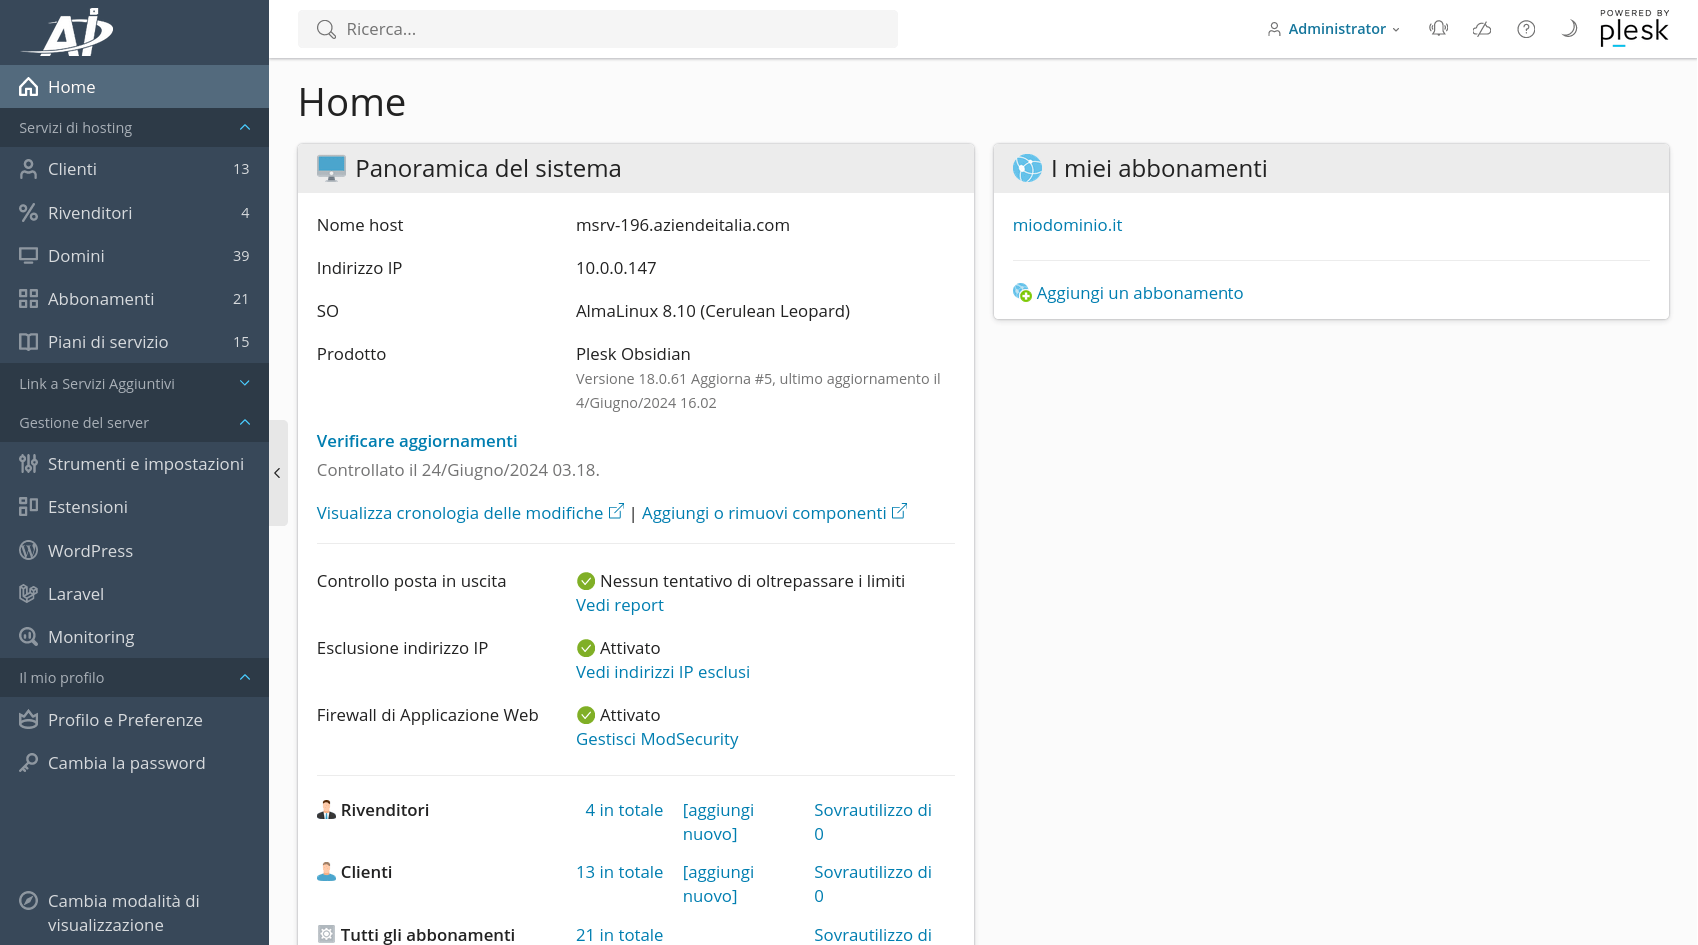Click aggiungi nuovo for Clienti
This screenshot has height=945, width=1698.
tap(718, 884)
